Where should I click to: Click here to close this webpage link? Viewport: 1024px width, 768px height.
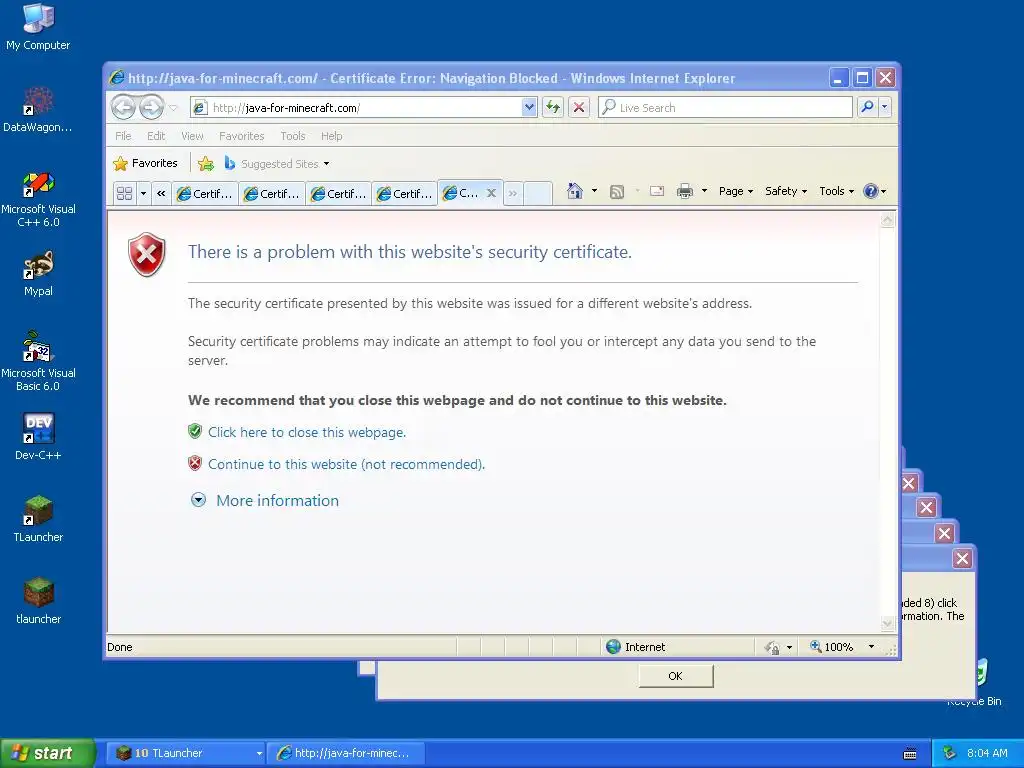307,432
